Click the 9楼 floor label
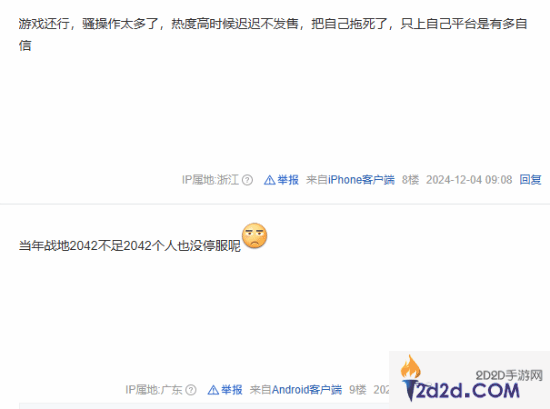Viewport: 550px width, 409px height. coord(358,390)
